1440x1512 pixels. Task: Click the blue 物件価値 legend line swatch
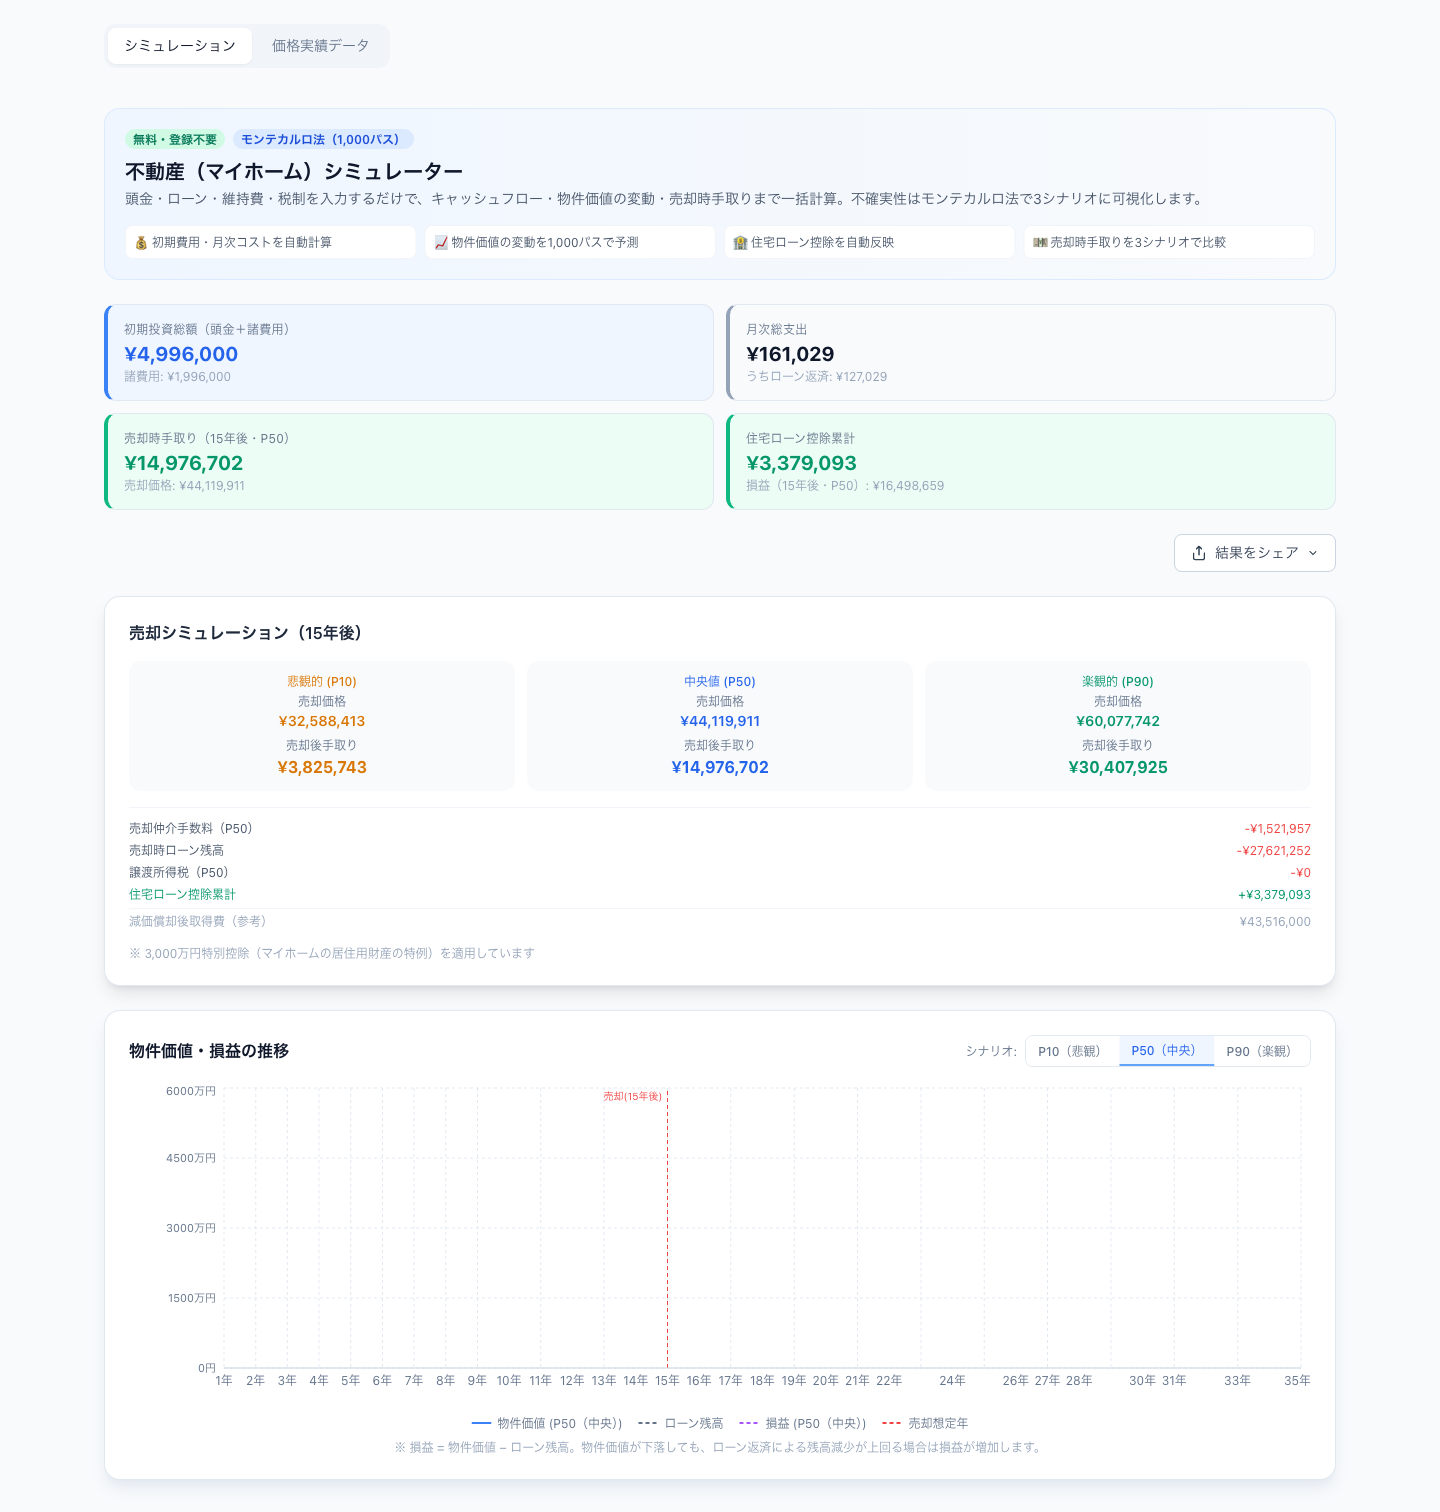click(481, 1423)
